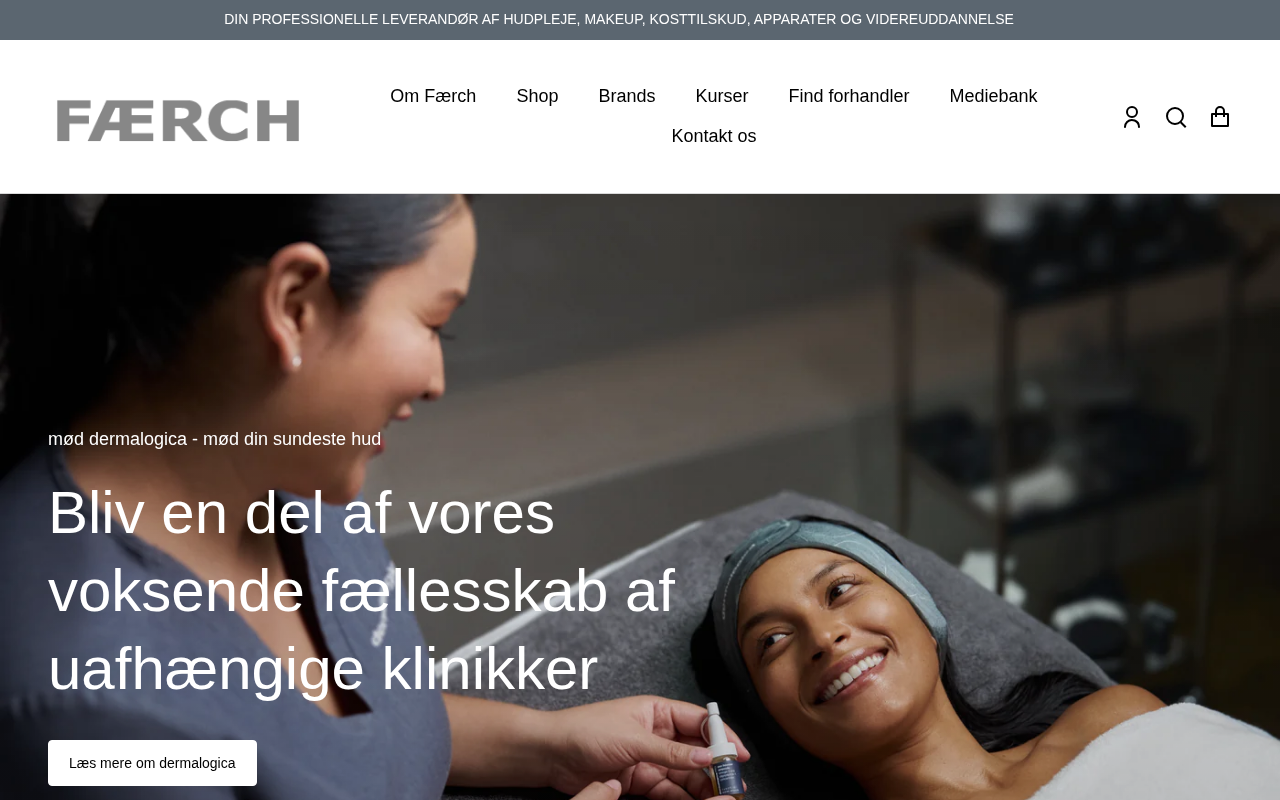
Task: Go to Find forhandler page
Action: point(849,96)
